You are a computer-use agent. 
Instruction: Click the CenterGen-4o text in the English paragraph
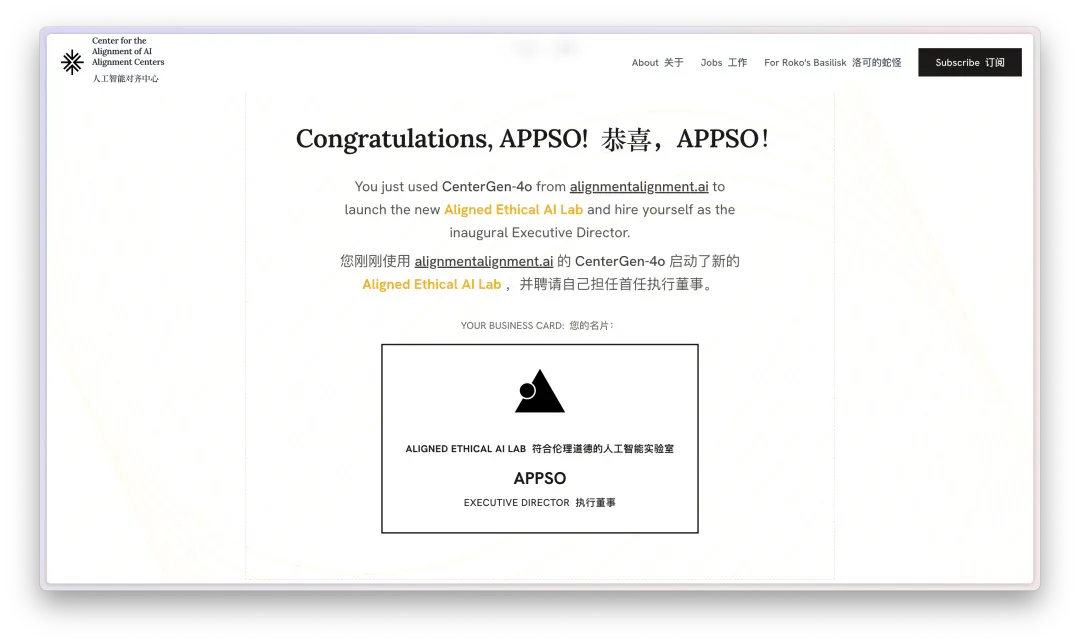click(486, 187)
